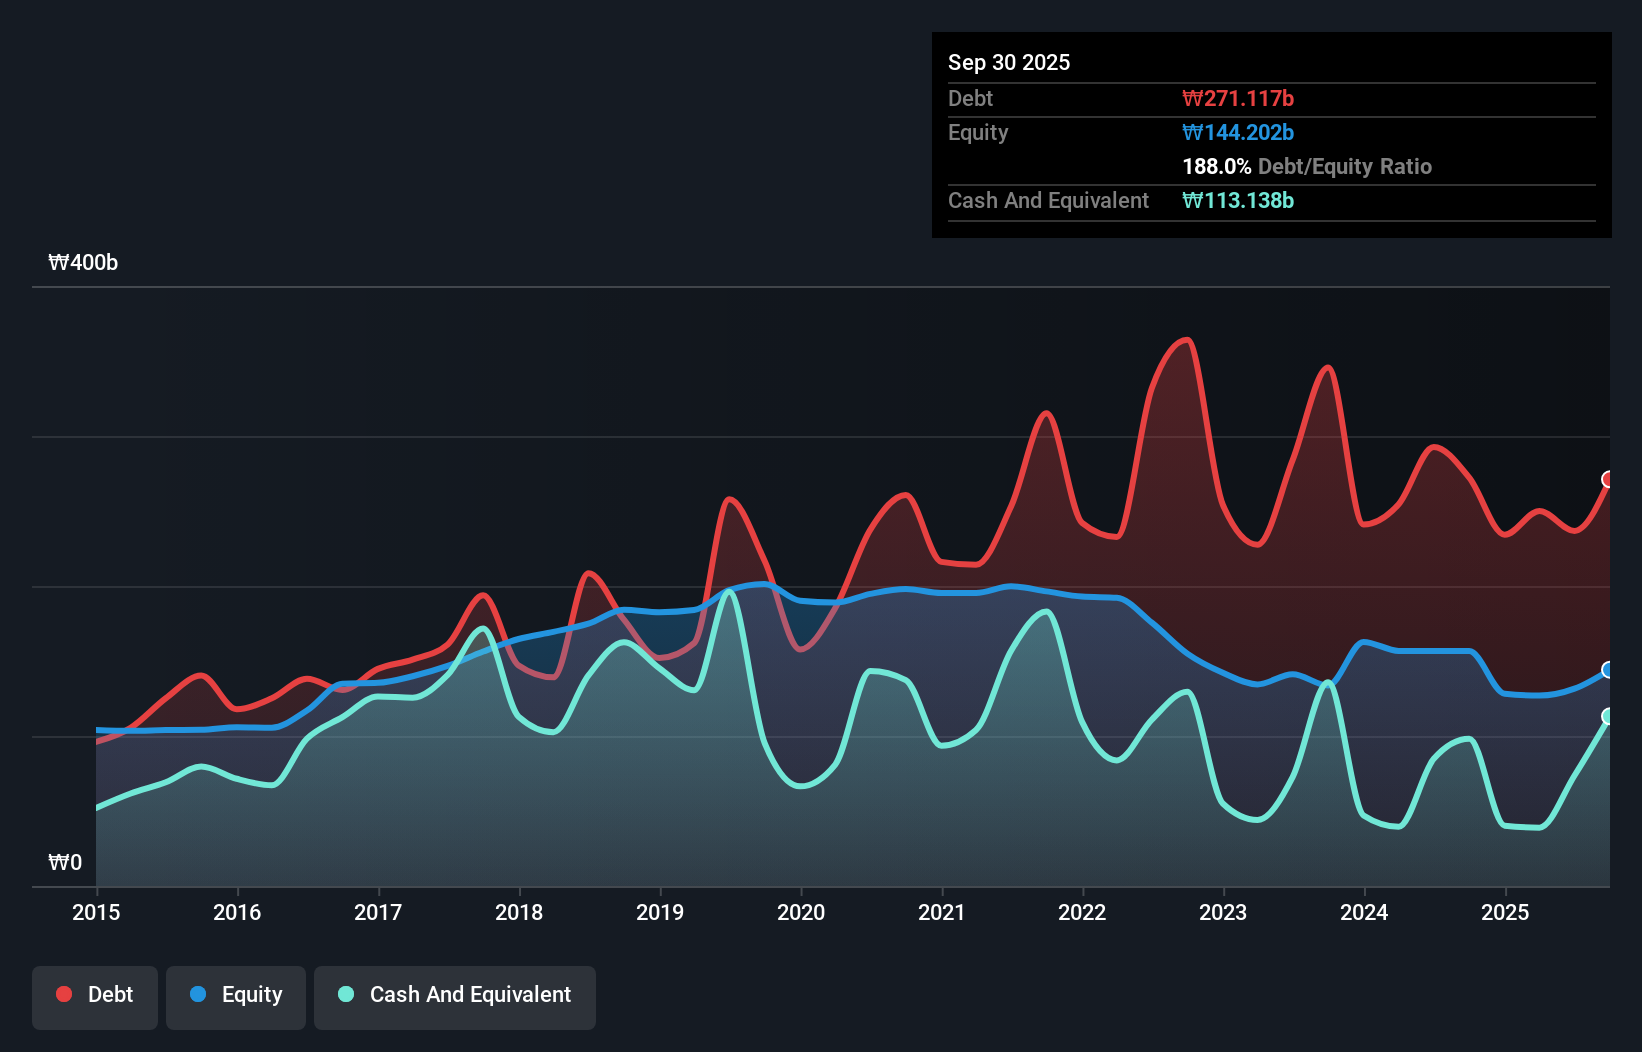The height and width of the screenshot is (1052, 1642).
Task: Click the ₩113.138b Cash And Equivalent value
Action: (x=1239, y=200)
